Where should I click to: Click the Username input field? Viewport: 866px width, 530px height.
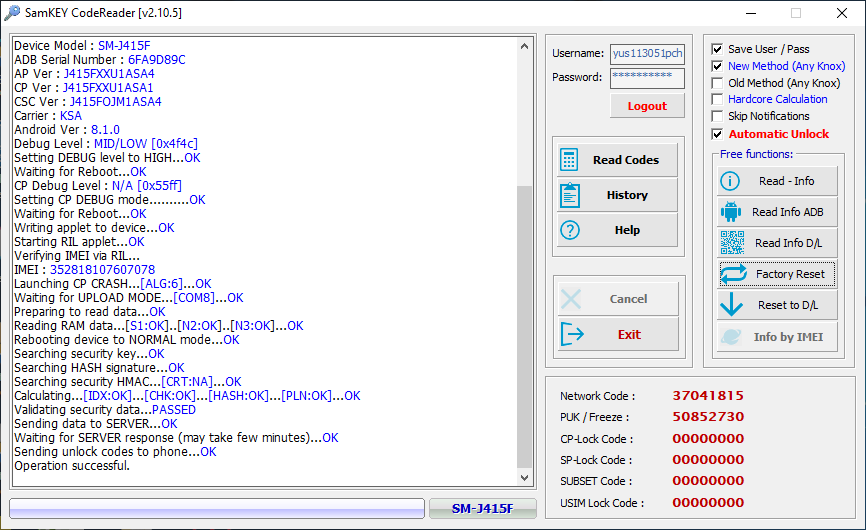[647, 54]
